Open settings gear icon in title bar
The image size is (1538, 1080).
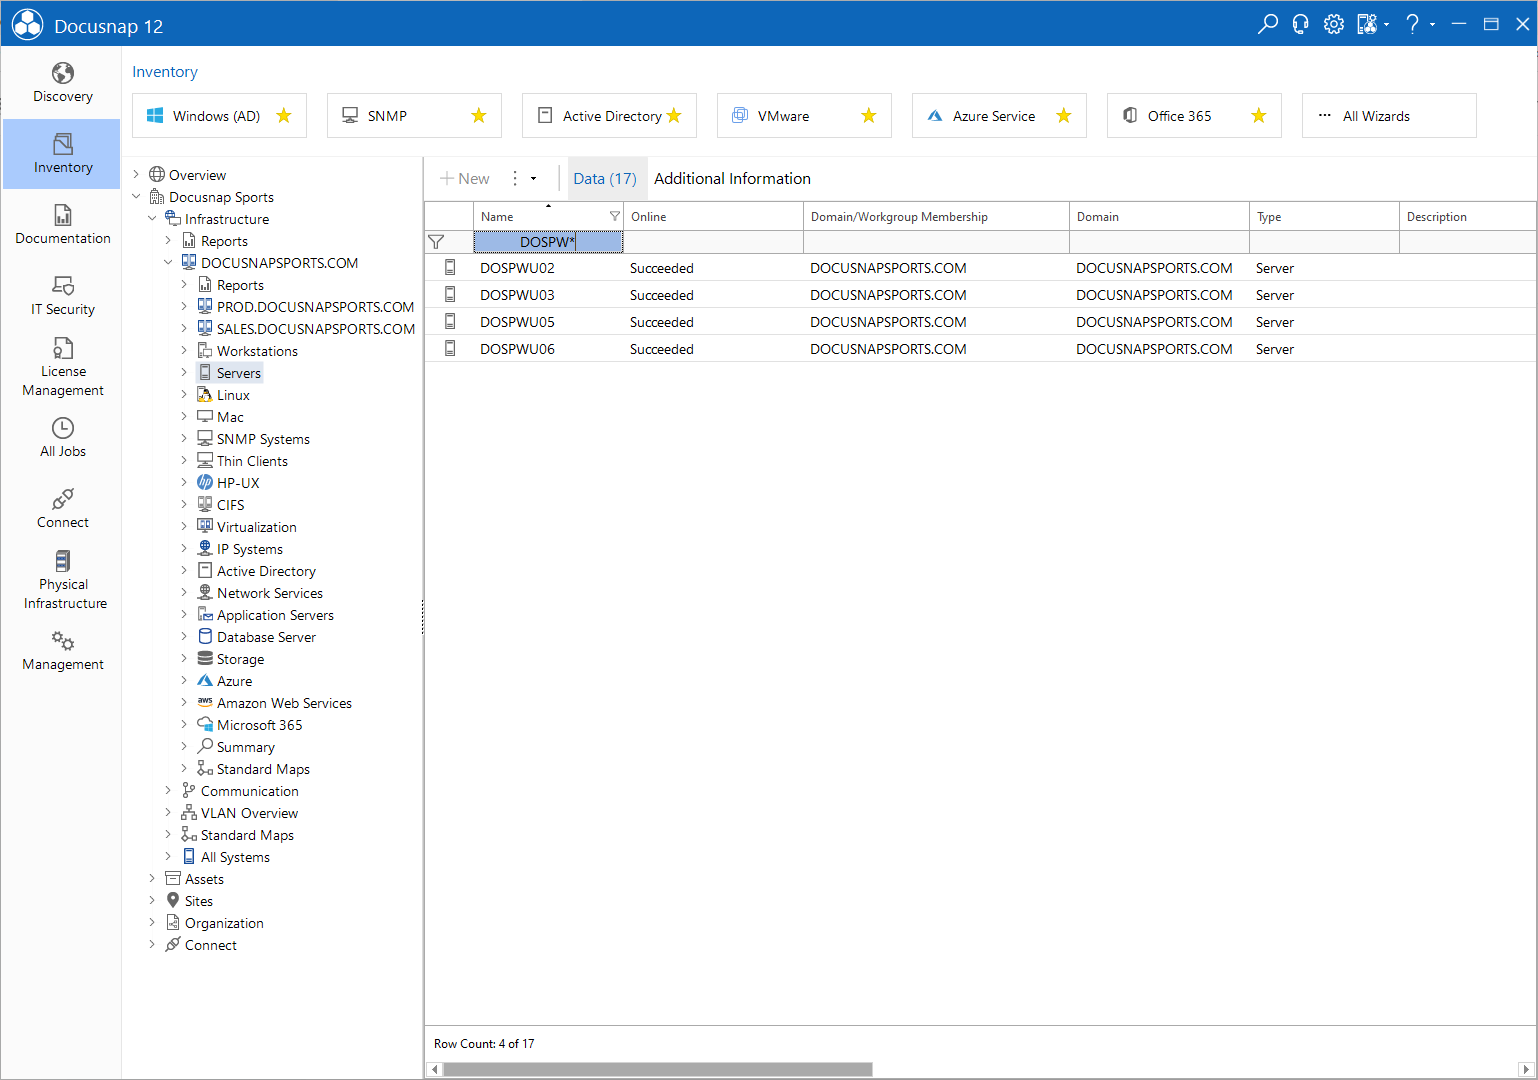(x=1334, y=24)
